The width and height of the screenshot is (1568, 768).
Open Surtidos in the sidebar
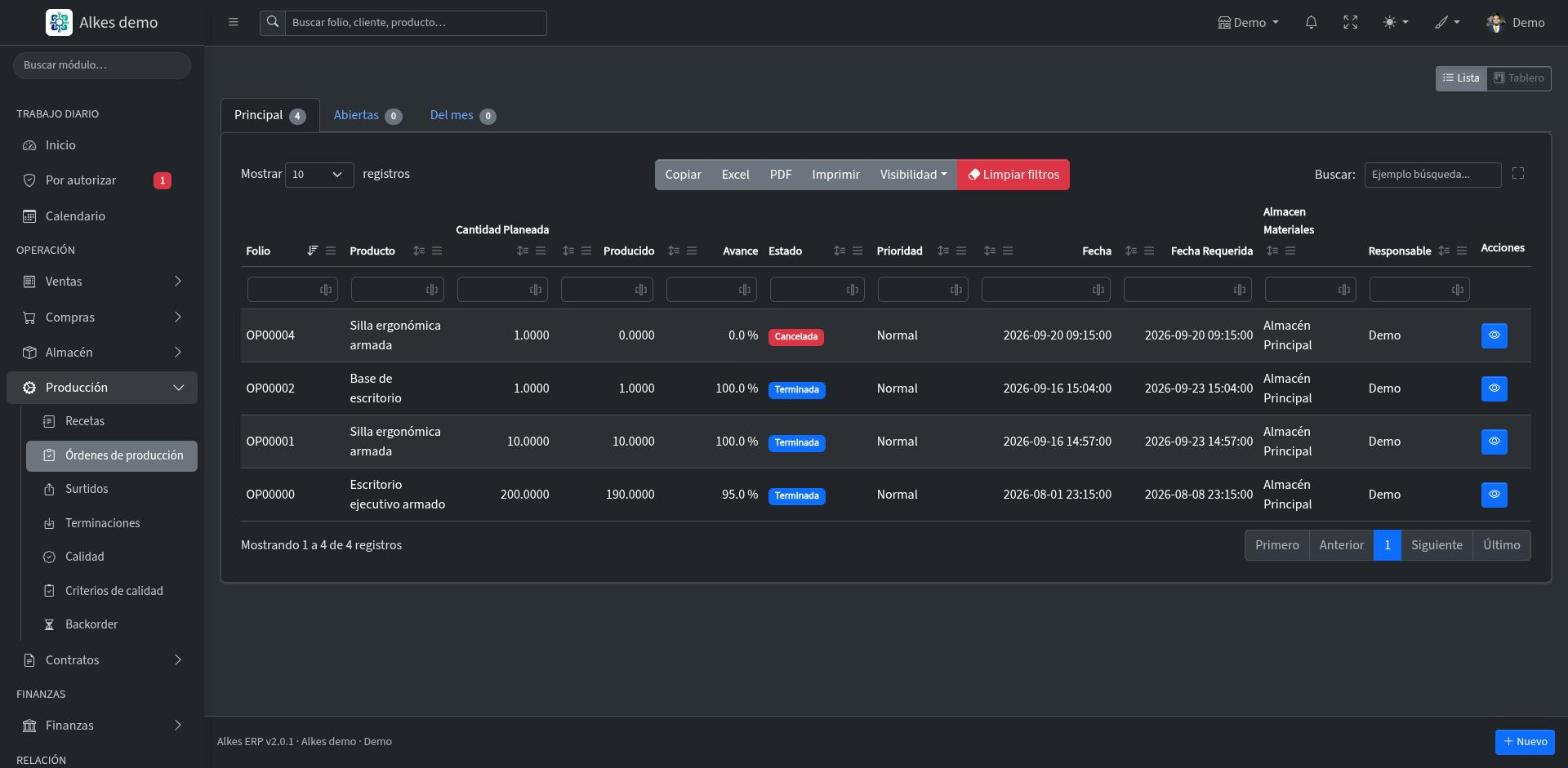(112, 489)
